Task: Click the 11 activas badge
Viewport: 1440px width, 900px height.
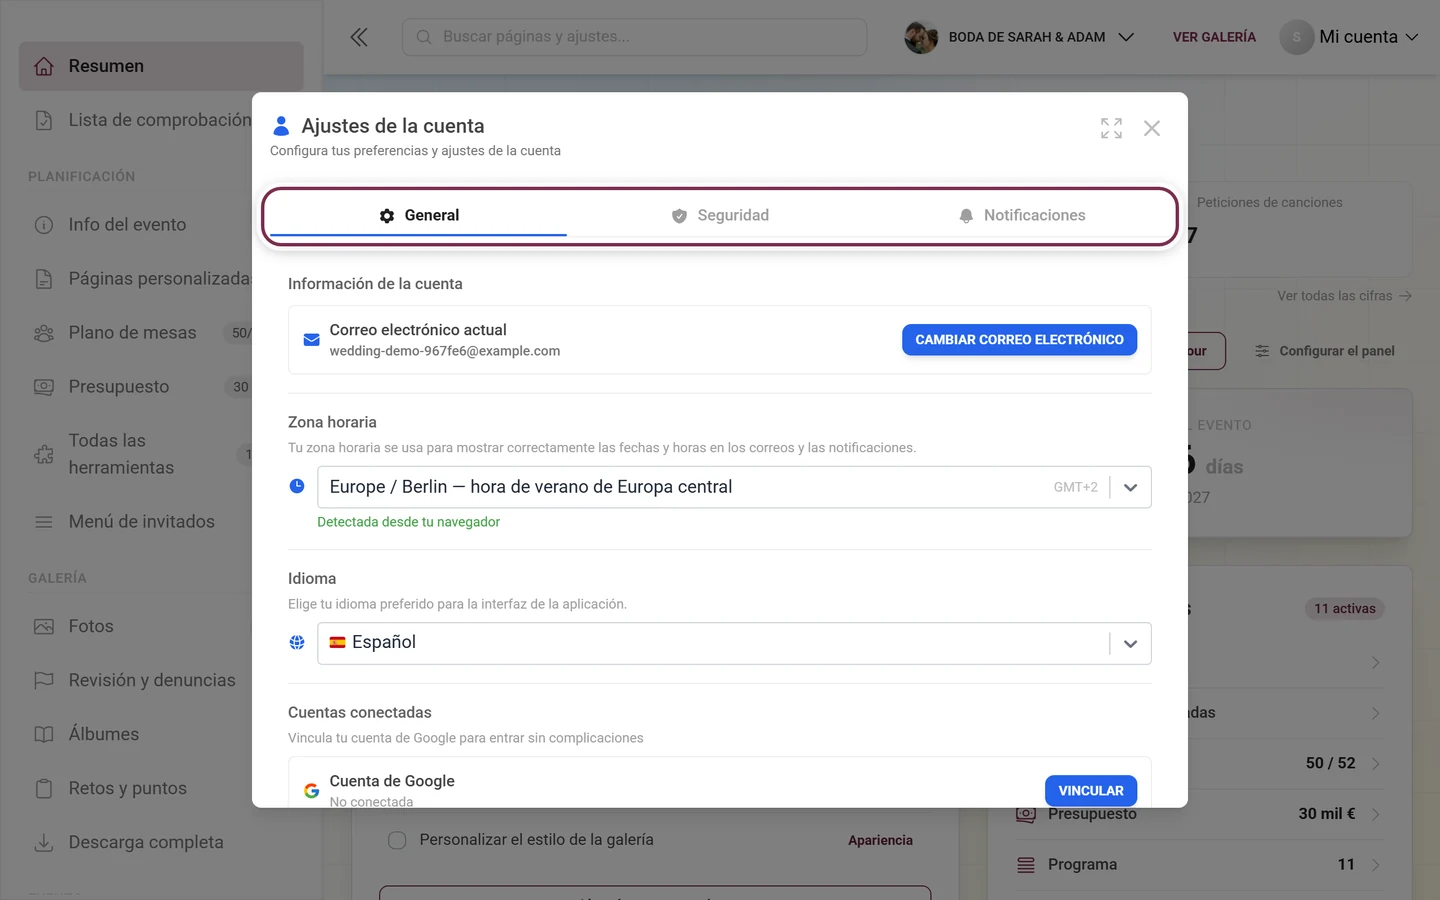Action: coord(1344,609)
